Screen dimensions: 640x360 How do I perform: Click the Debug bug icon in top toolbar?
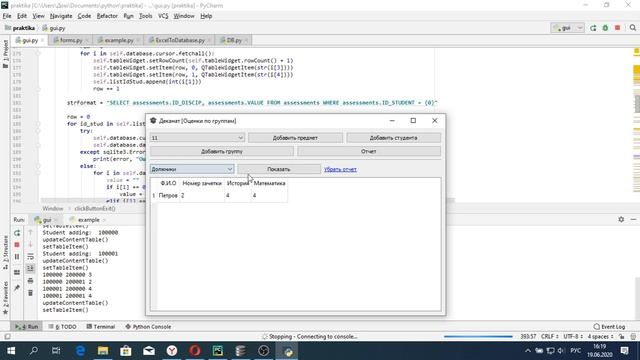pos(605,28)
